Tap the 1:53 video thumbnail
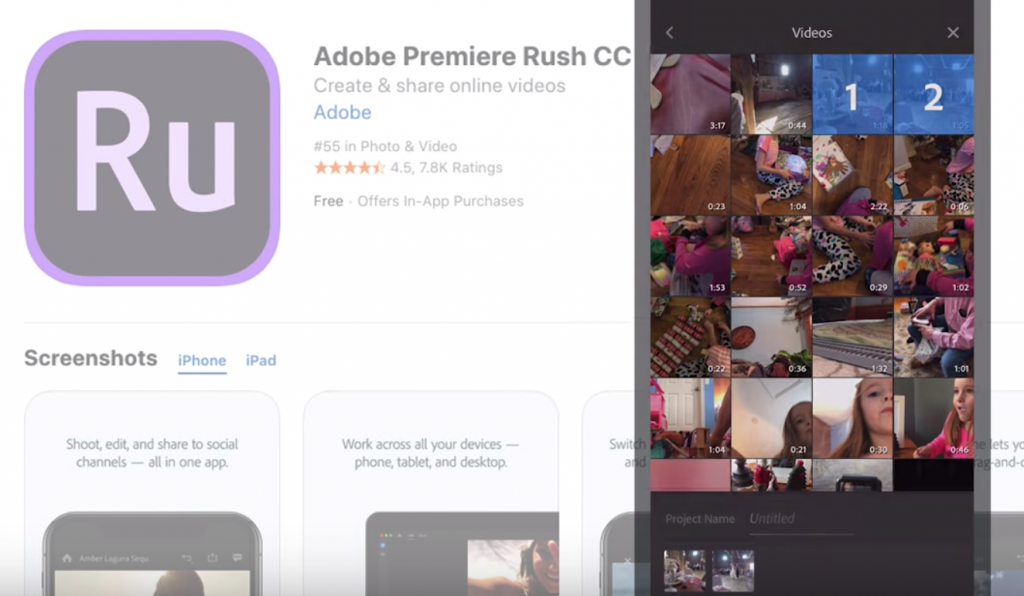1024x596 pixels. [690, 256]
